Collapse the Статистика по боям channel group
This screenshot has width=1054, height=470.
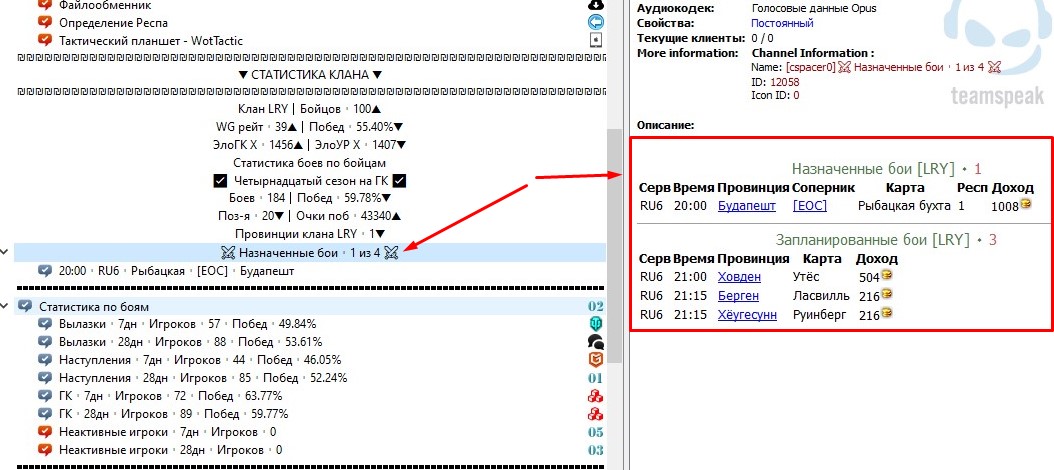coord(6,306)
